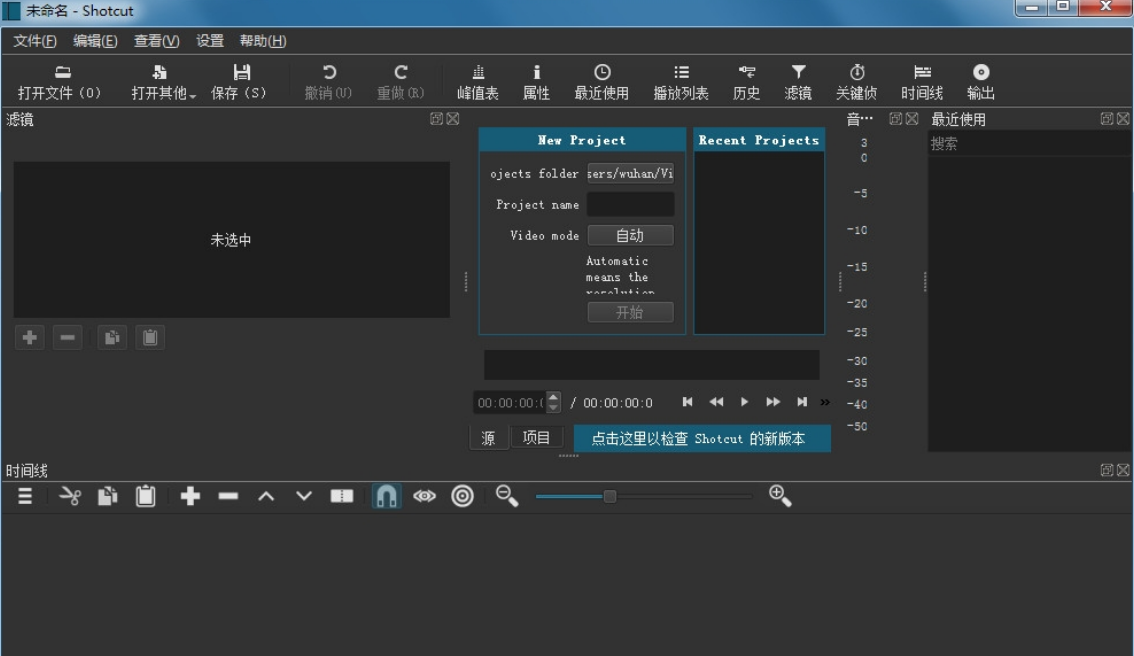The height and width of the screenshot is (656, 1134).
Task: Open the 历史 history panel
Action: click(746, 82)
